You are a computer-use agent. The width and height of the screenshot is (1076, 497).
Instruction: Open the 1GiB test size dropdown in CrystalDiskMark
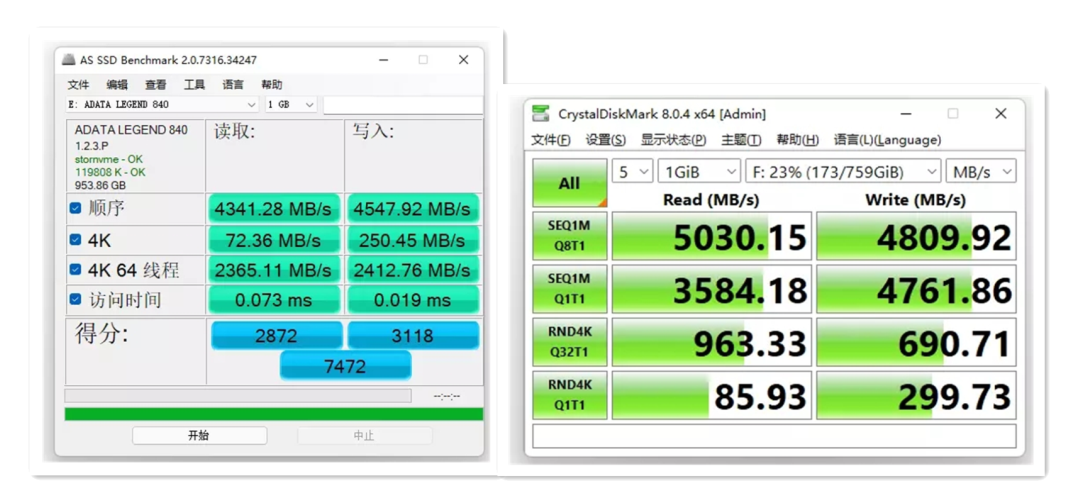pyautogui.click(x=699, y=172)
